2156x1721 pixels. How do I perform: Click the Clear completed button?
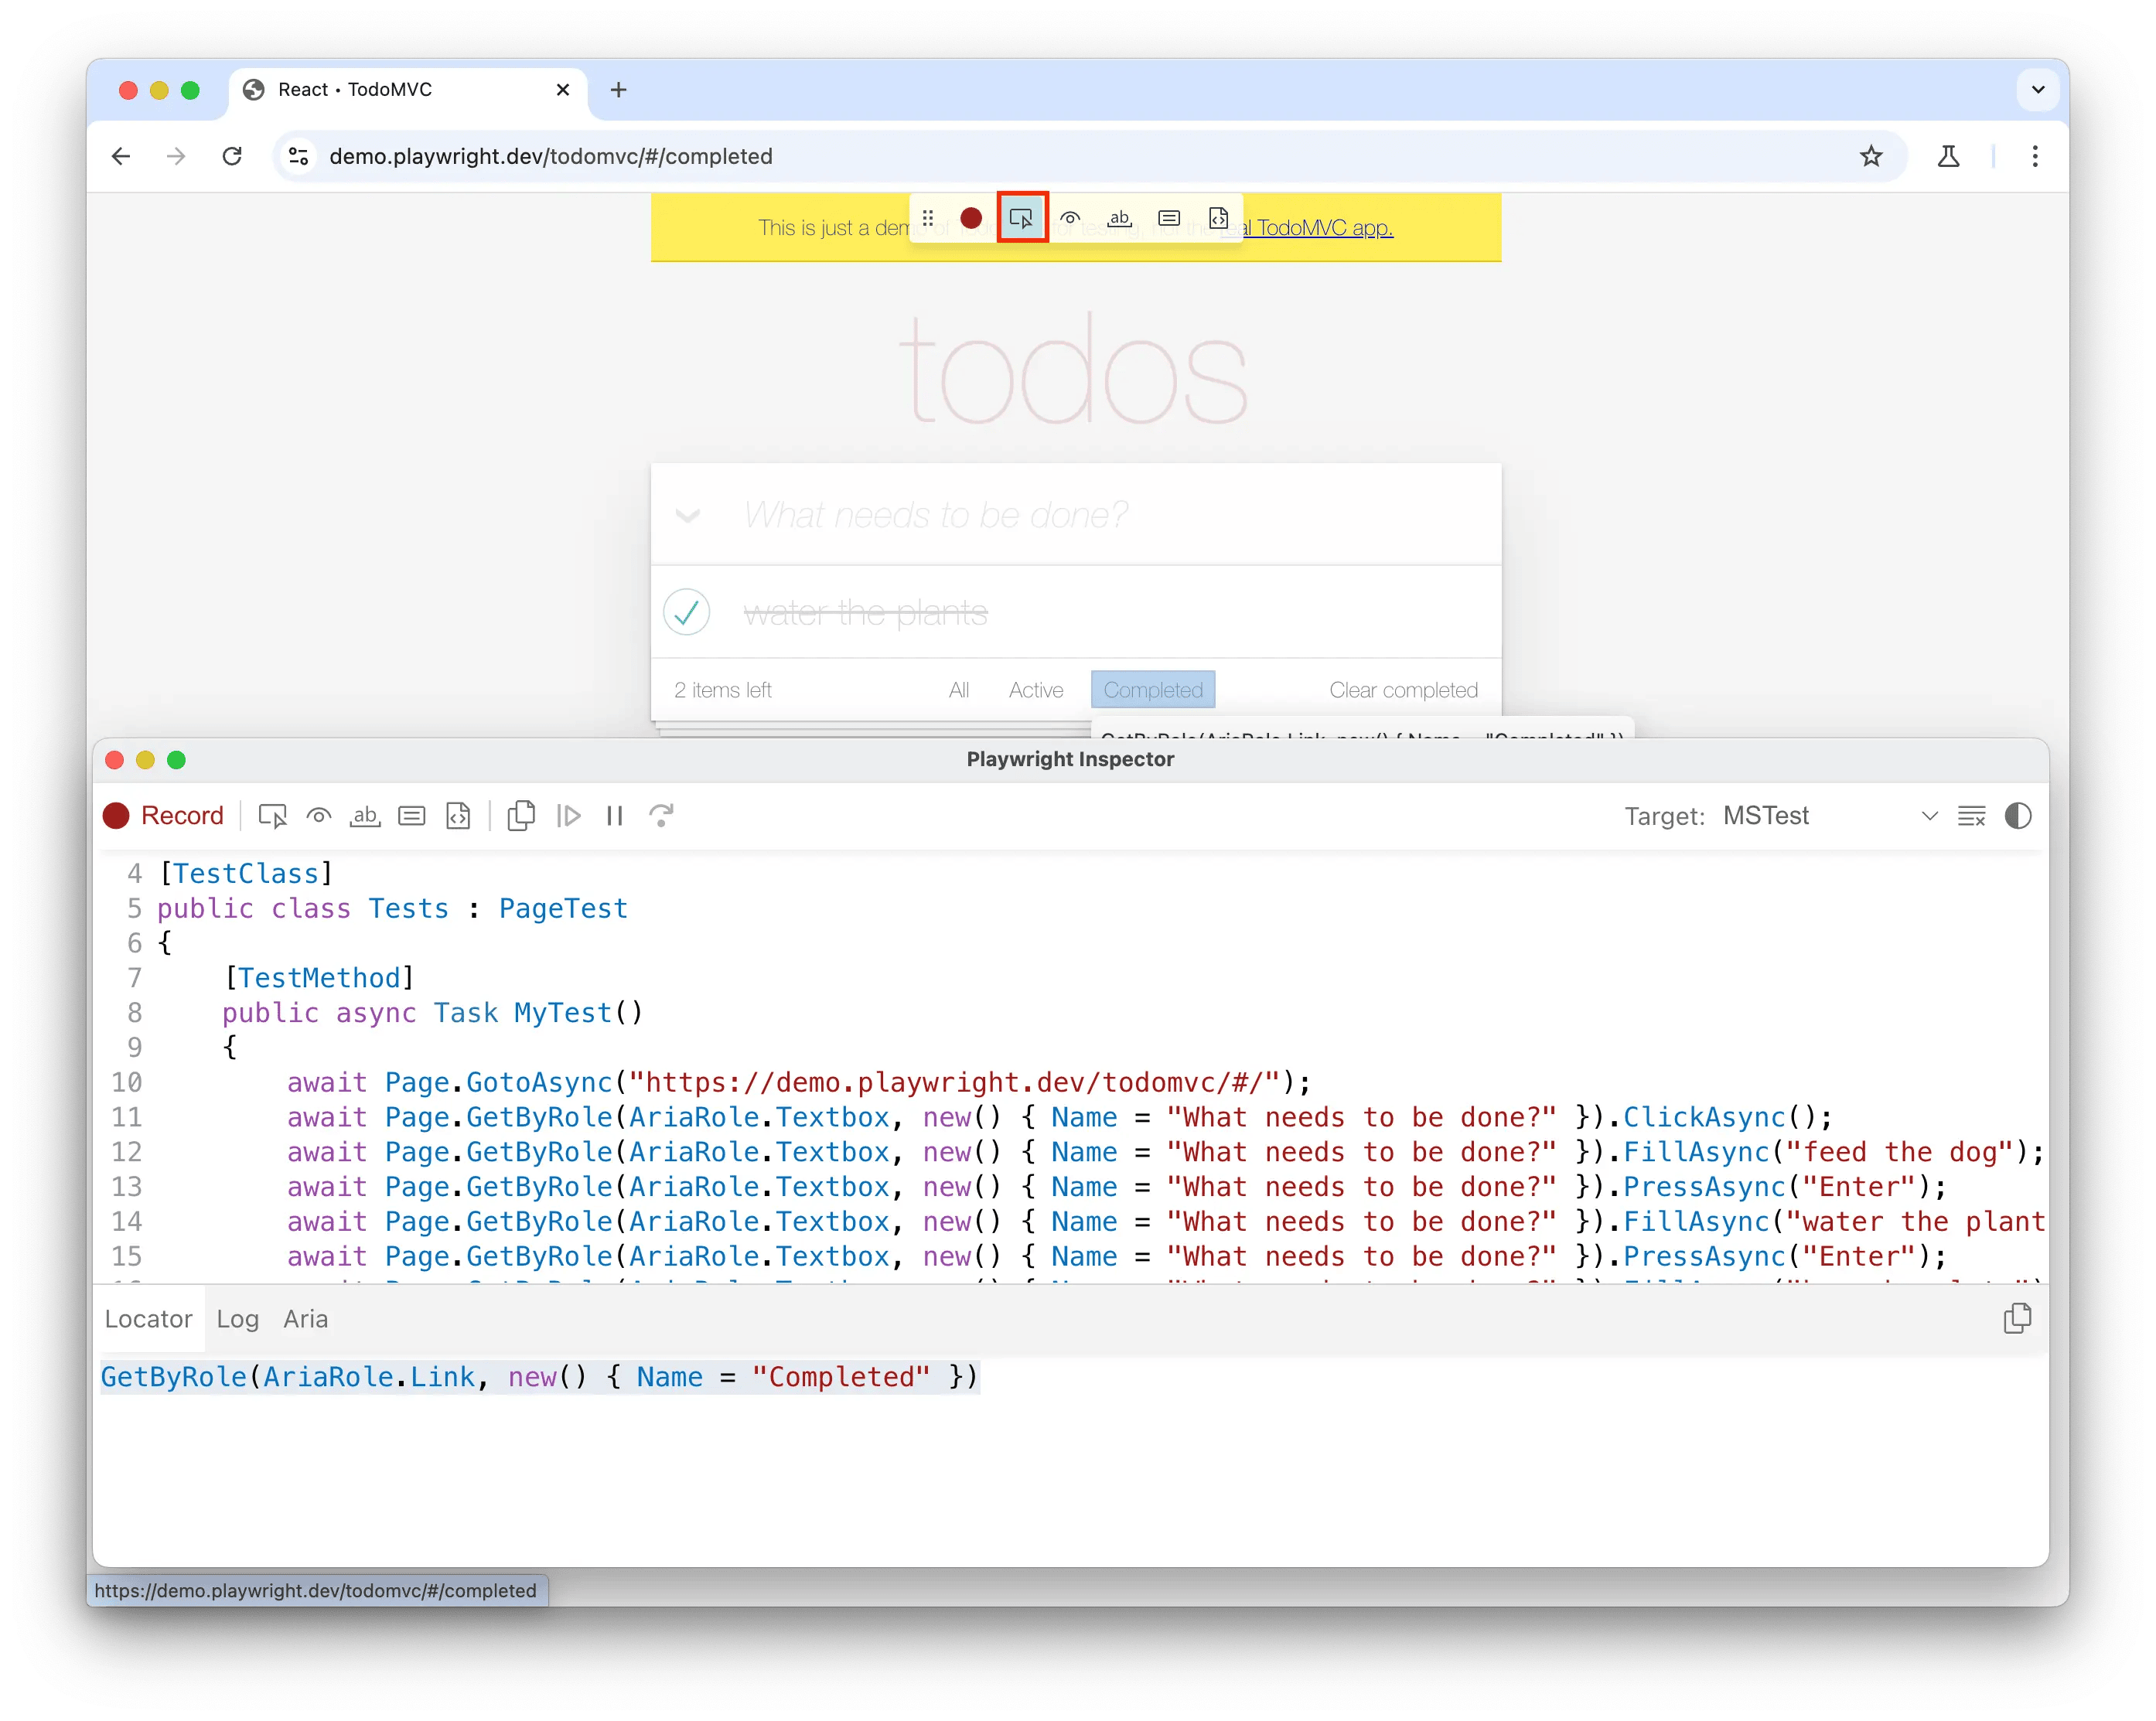pyautogui.click(x=1403, y=690)
